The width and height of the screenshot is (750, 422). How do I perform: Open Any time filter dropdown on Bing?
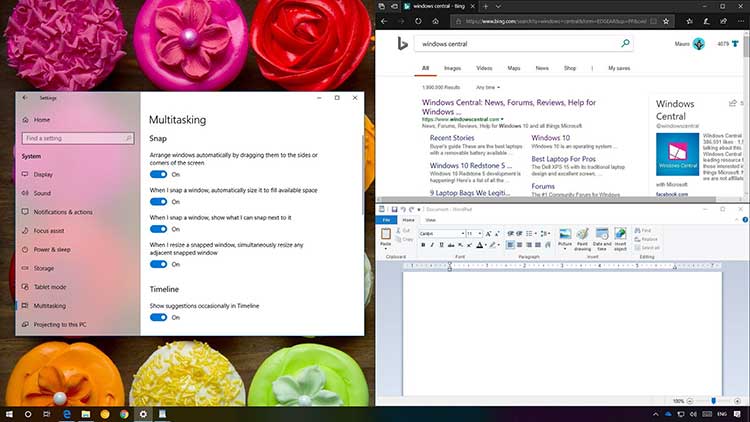coord(488,88)
